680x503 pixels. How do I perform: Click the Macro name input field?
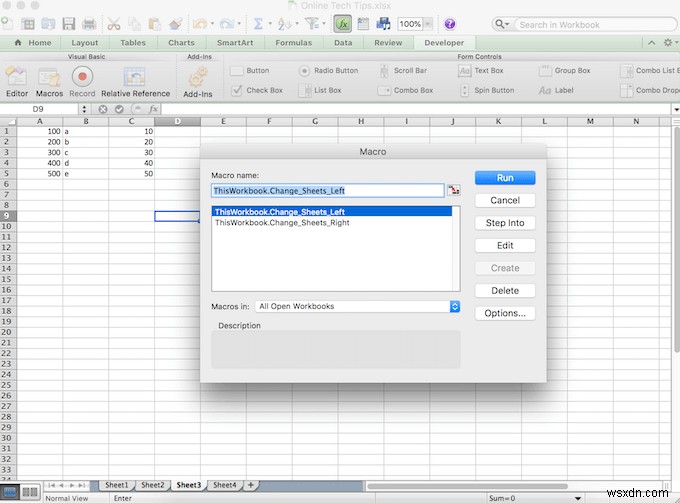[328, 190]
